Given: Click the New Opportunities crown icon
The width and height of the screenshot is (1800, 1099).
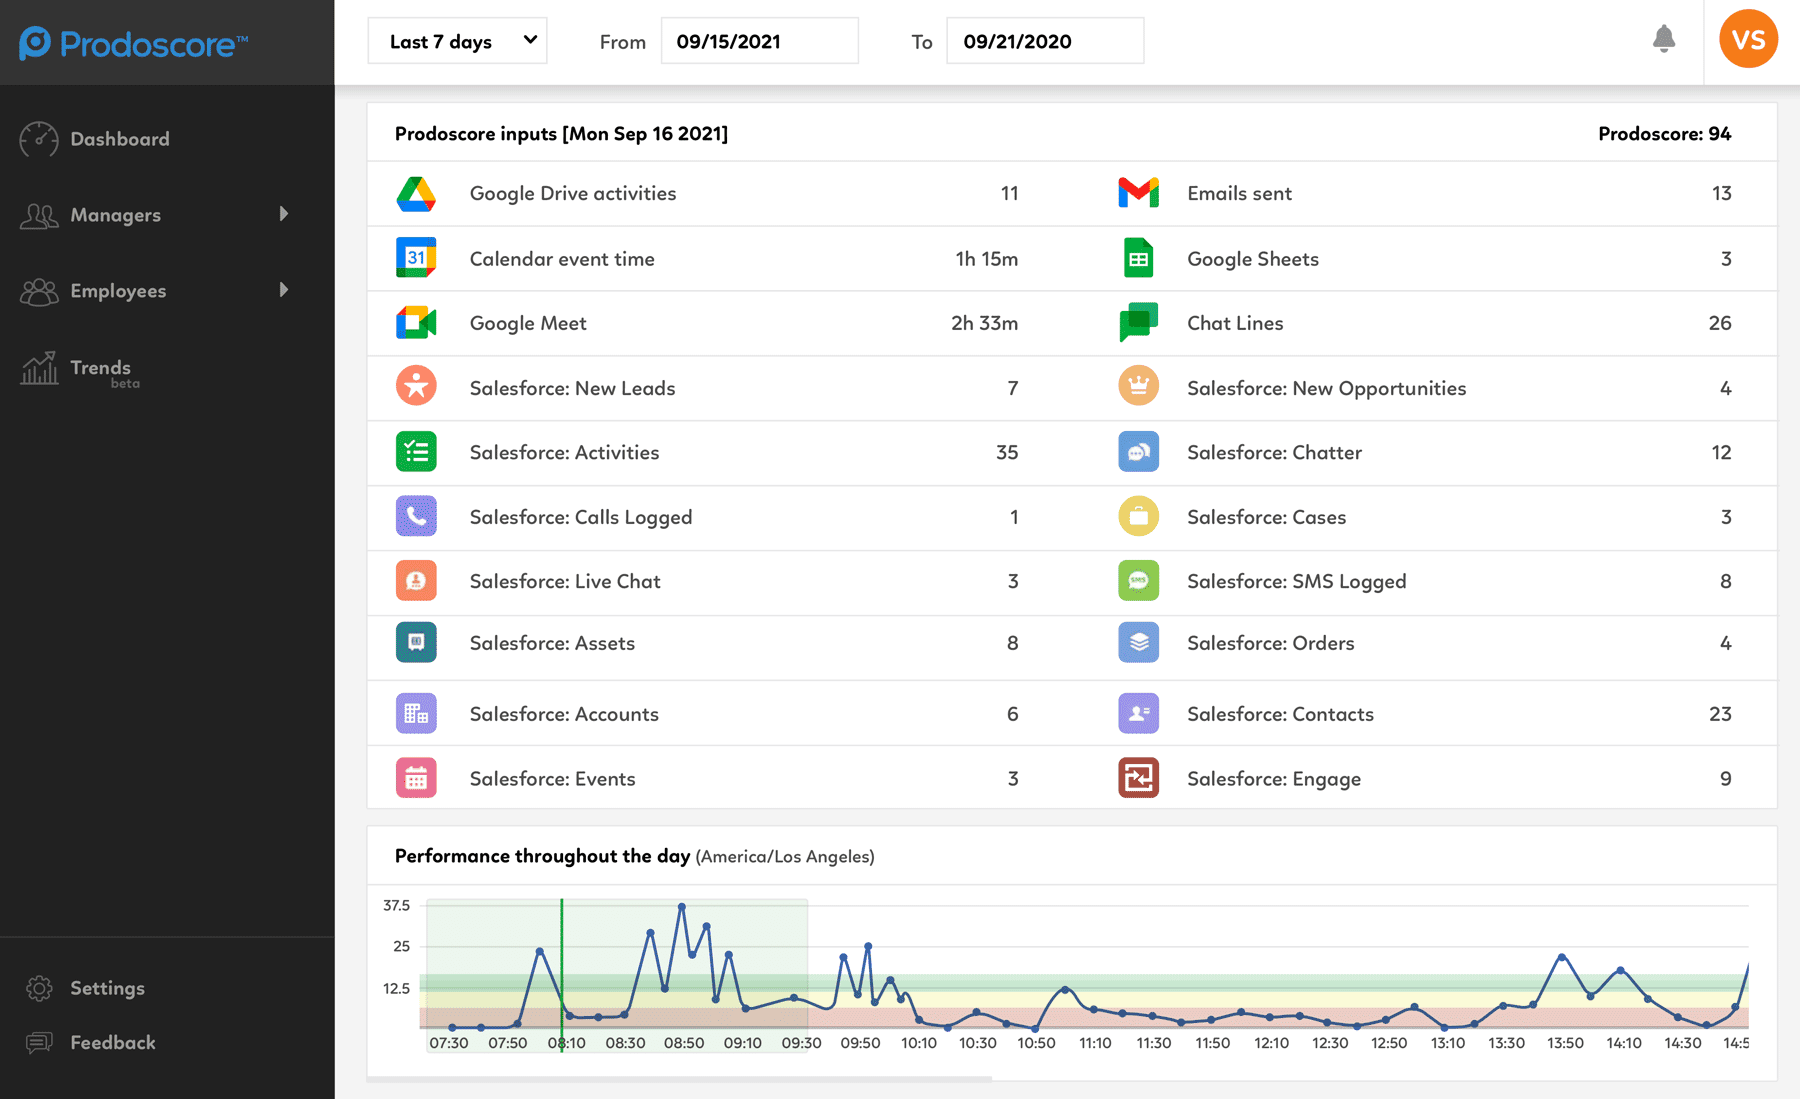Looking at the screenshot, I should point(1138,387).
